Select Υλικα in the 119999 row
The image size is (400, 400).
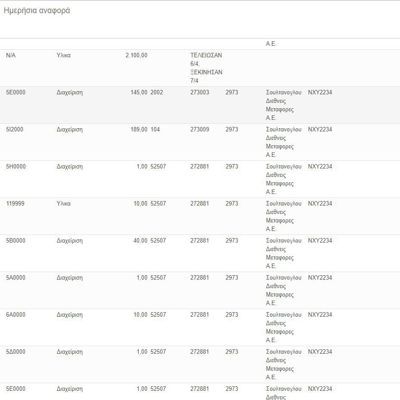tap(63, 203)
